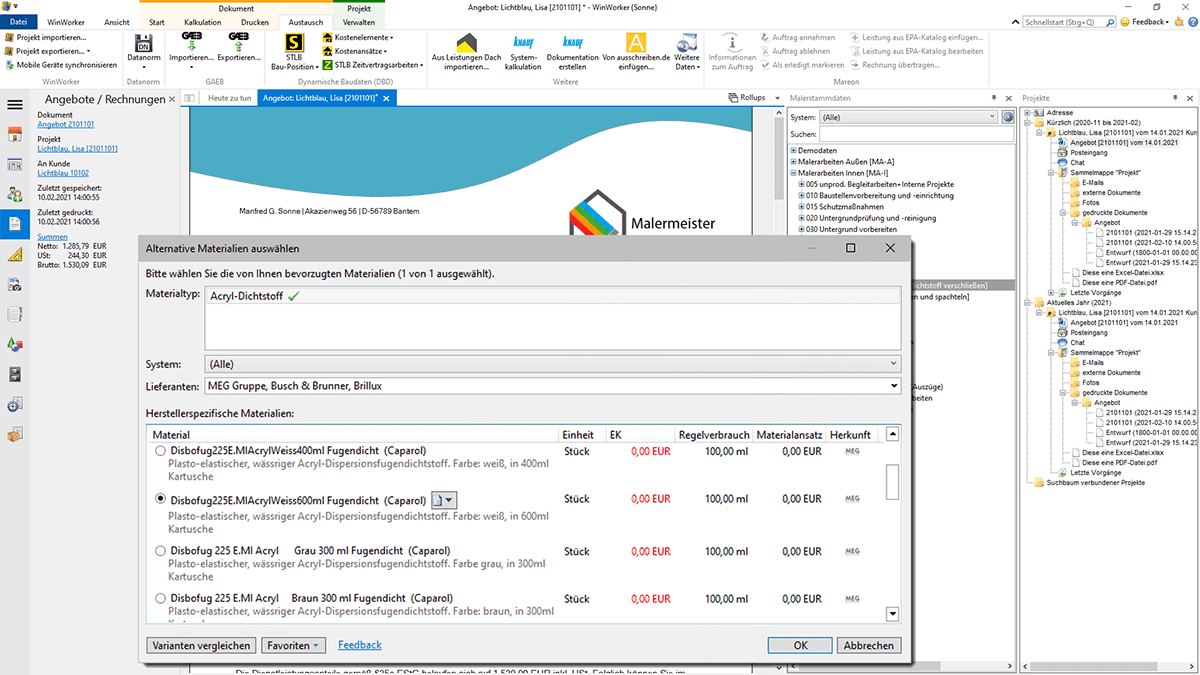Click the materials list scroll-down arrow
Image resolution: width=1200 pixels, height=675 pixels.
893,614
